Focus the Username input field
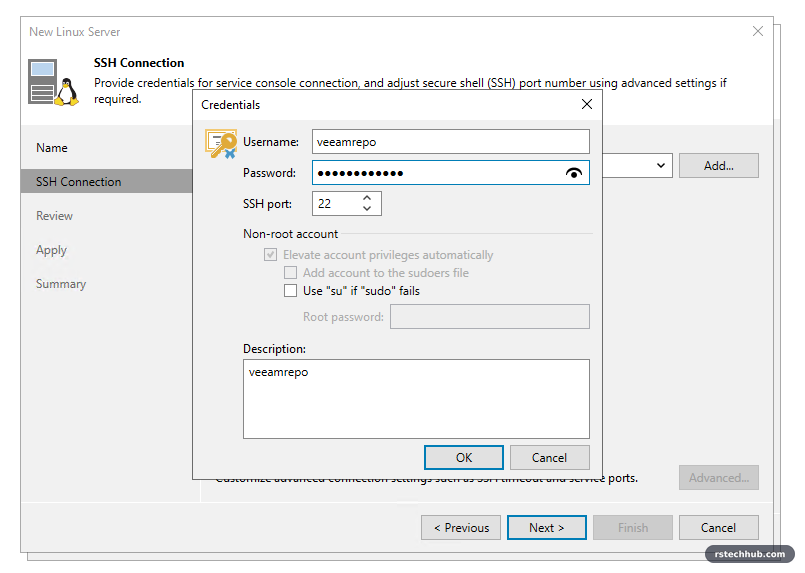 coord(451,142)
